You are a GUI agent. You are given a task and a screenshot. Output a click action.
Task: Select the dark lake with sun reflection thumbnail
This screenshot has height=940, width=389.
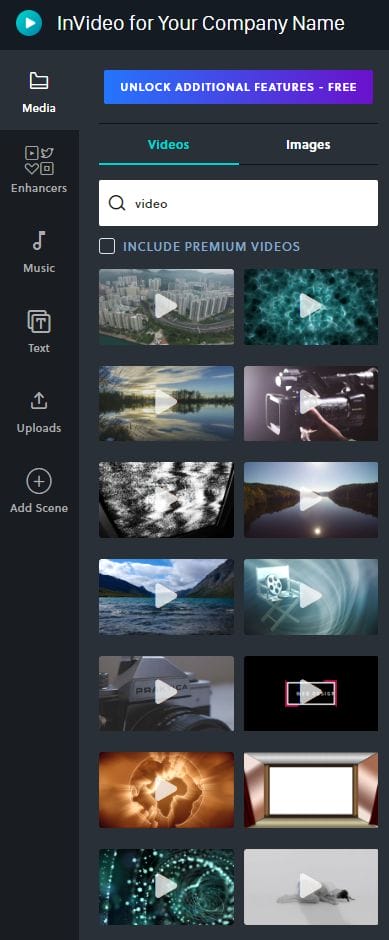tap(310, 499)
